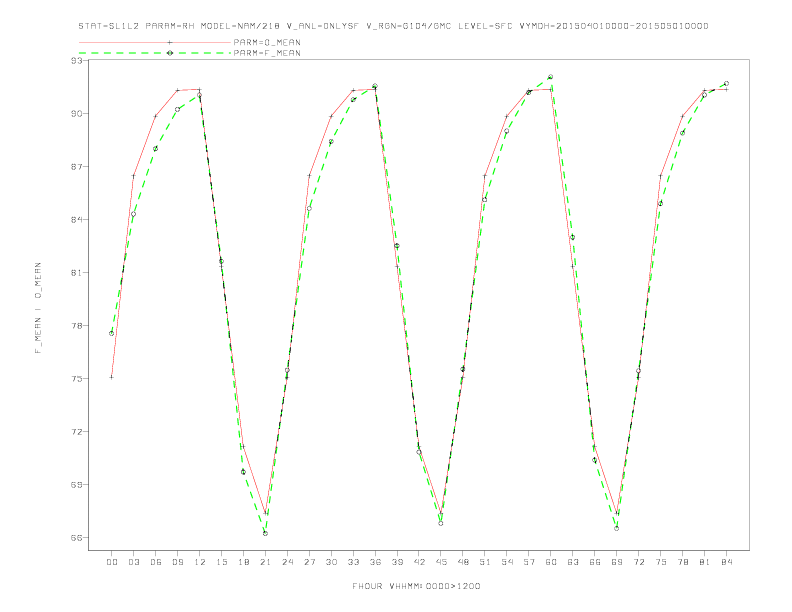Click the 78 y-axis tick label
This screenshot has width=792, height=612.
click(77, 326)
